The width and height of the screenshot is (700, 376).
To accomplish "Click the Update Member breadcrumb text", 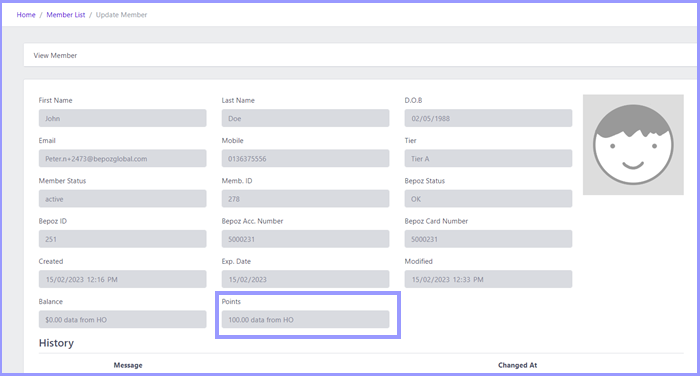I will pyautogui.click(x=121, y=15).
